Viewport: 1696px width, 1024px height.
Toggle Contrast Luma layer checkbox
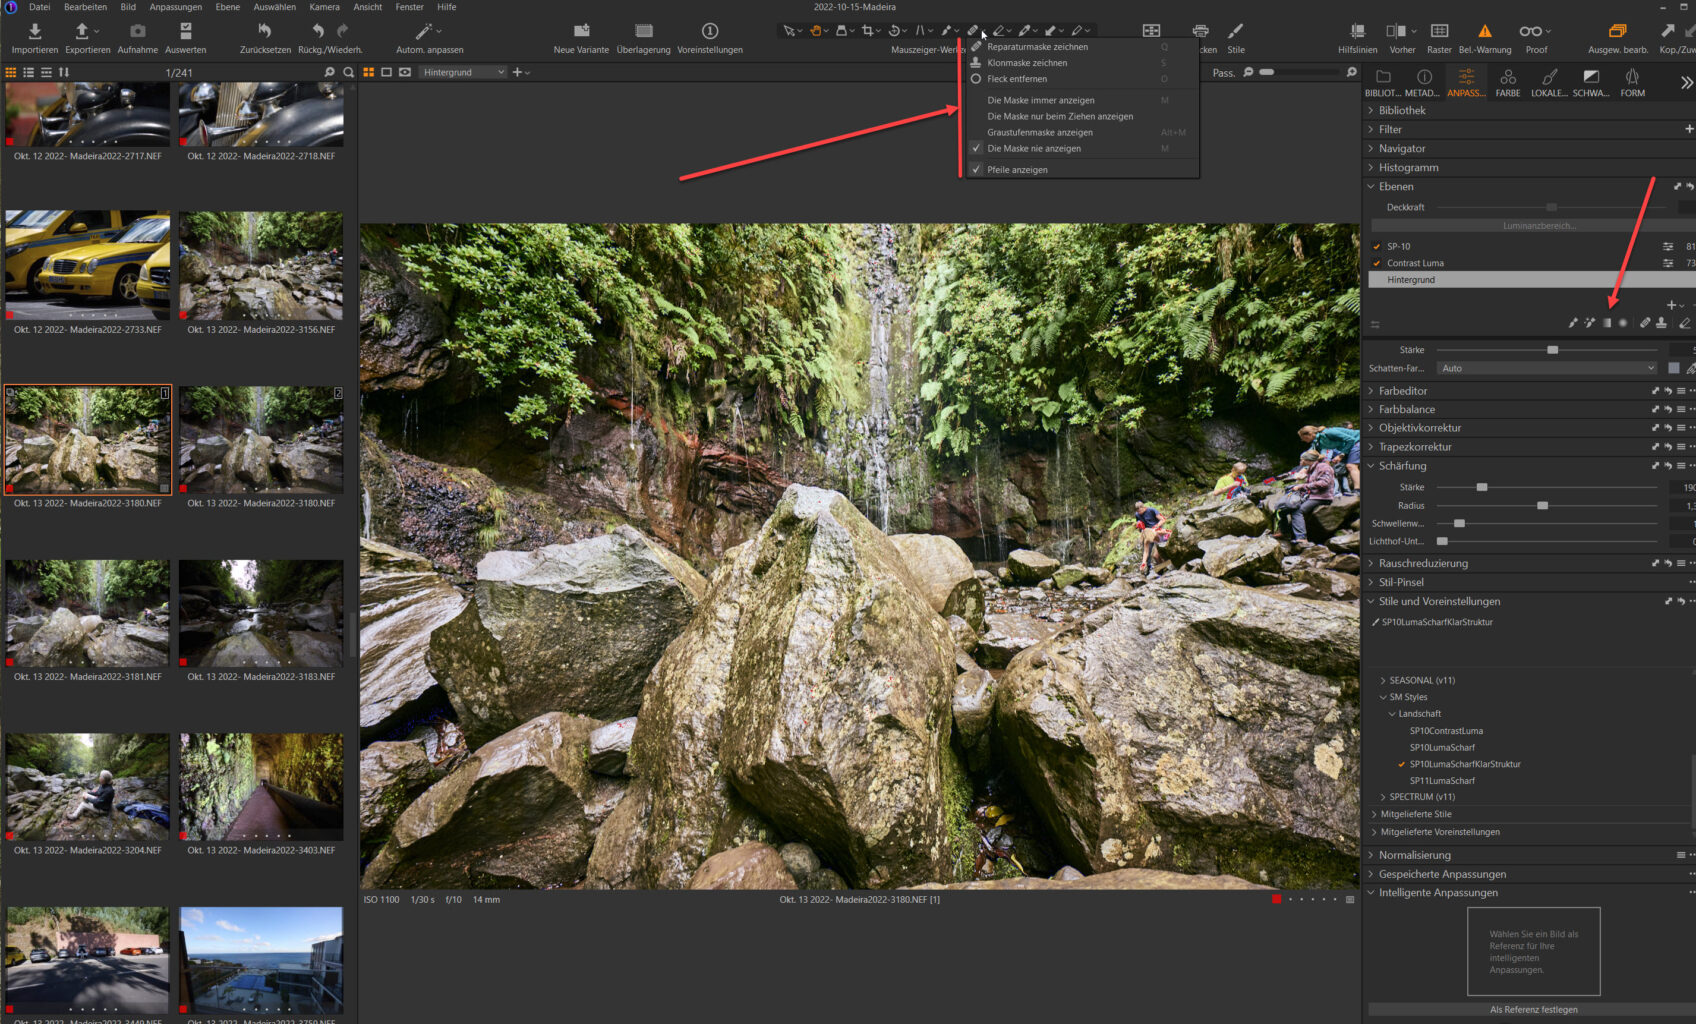click(x=1377, y=263)
